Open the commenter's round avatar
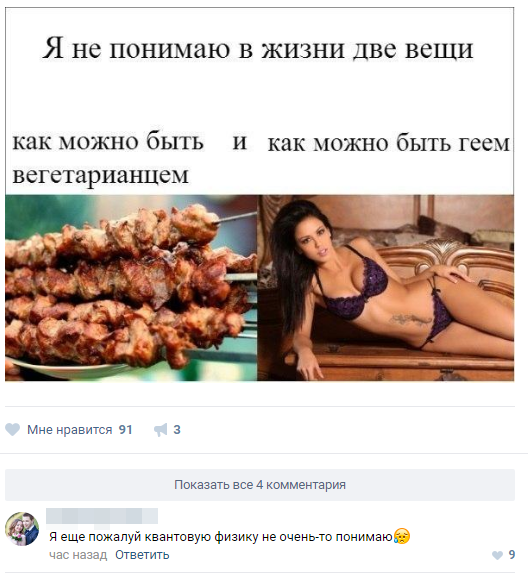Screen dimensions: 528x576 22,529
